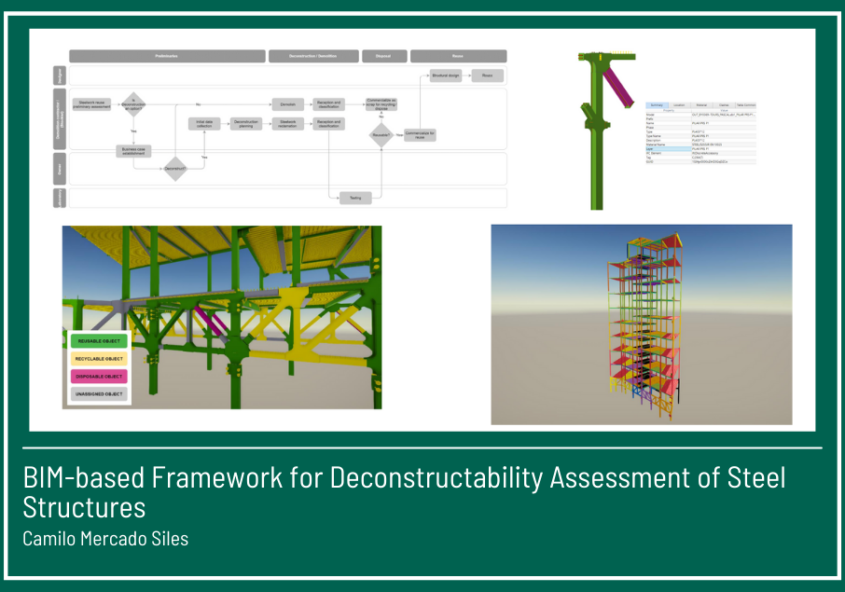This screenshot has height=592, width=845.
Task: Click the green Reusable Object legend button
Action: tap(98, 341)
